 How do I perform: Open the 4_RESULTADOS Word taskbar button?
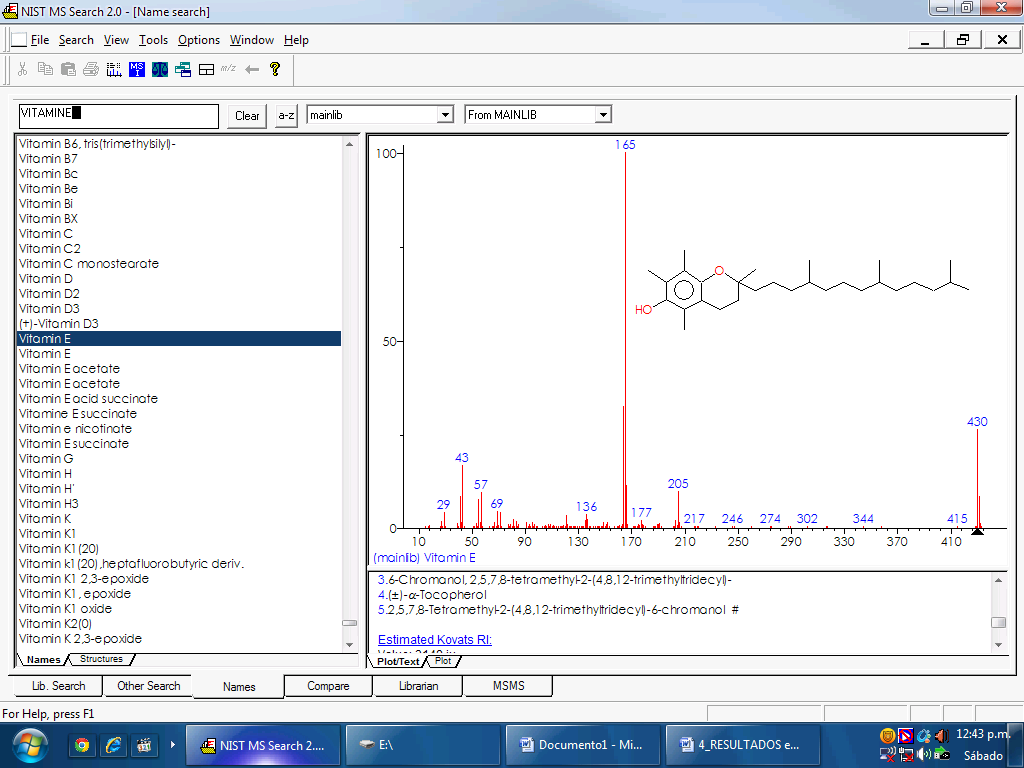click(x=742, y=744)
